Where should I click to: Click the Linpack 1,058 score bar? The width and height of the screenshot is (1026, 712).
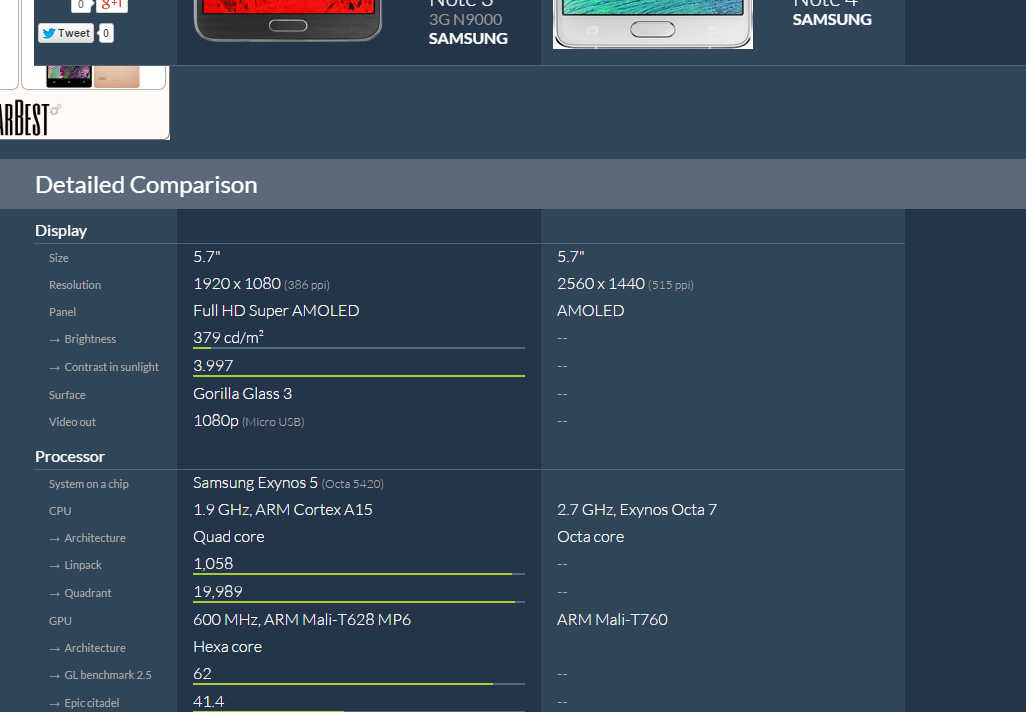pos(359,573)
